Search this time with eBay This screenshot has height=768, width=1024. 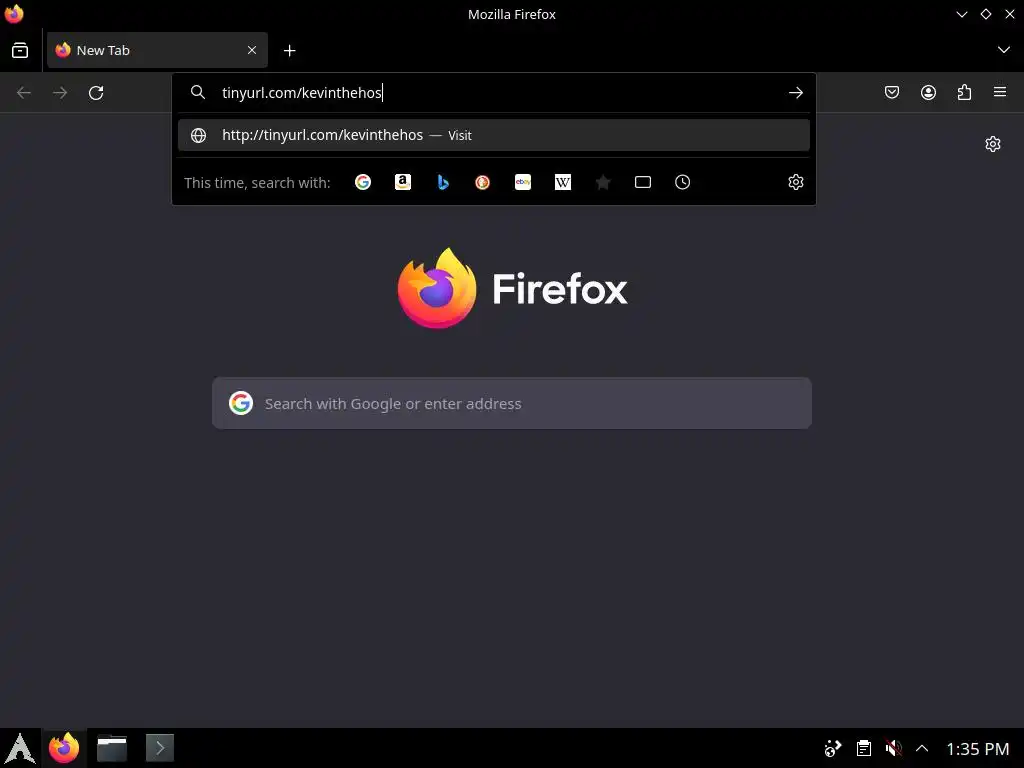pos(523,182)
